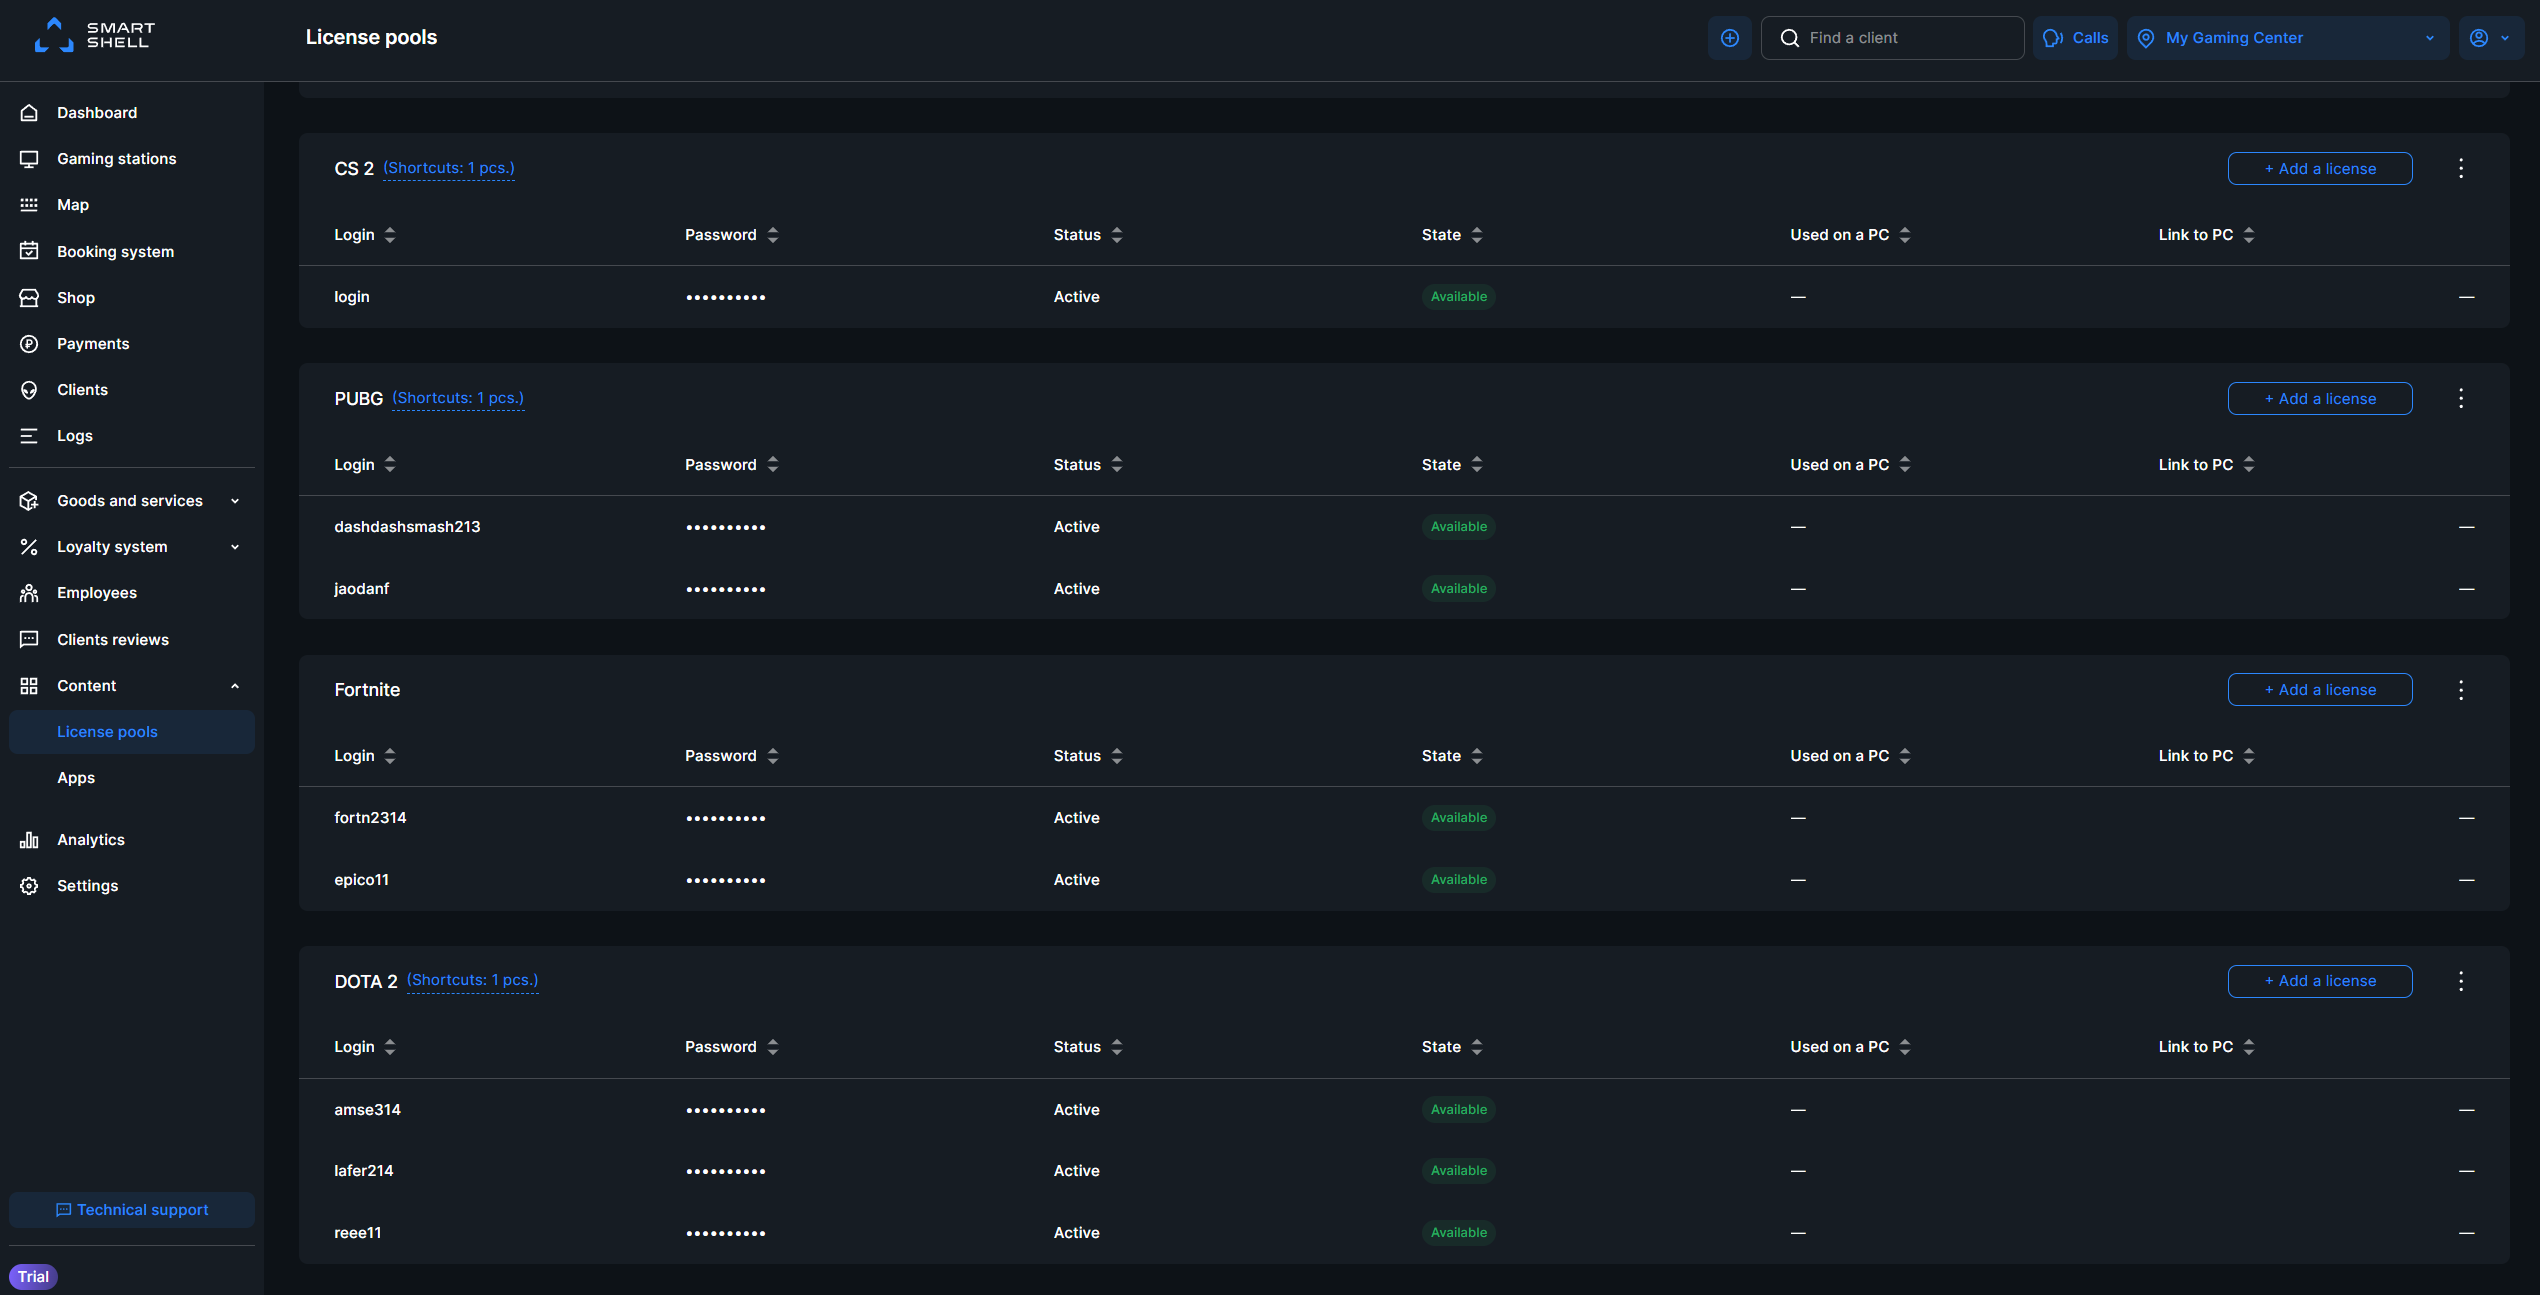Open the Booking system calendar icon

pyautogui.click(x=29, y=251)
